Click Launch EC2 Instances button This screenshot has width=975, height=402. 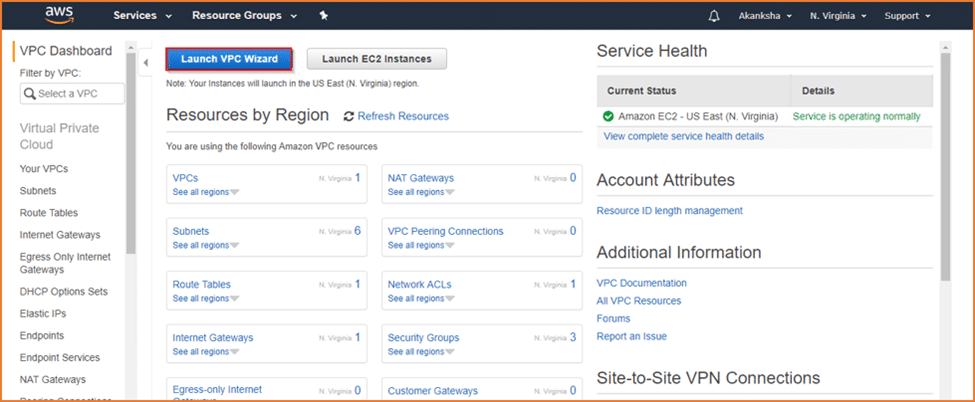(x=377, y=59)
